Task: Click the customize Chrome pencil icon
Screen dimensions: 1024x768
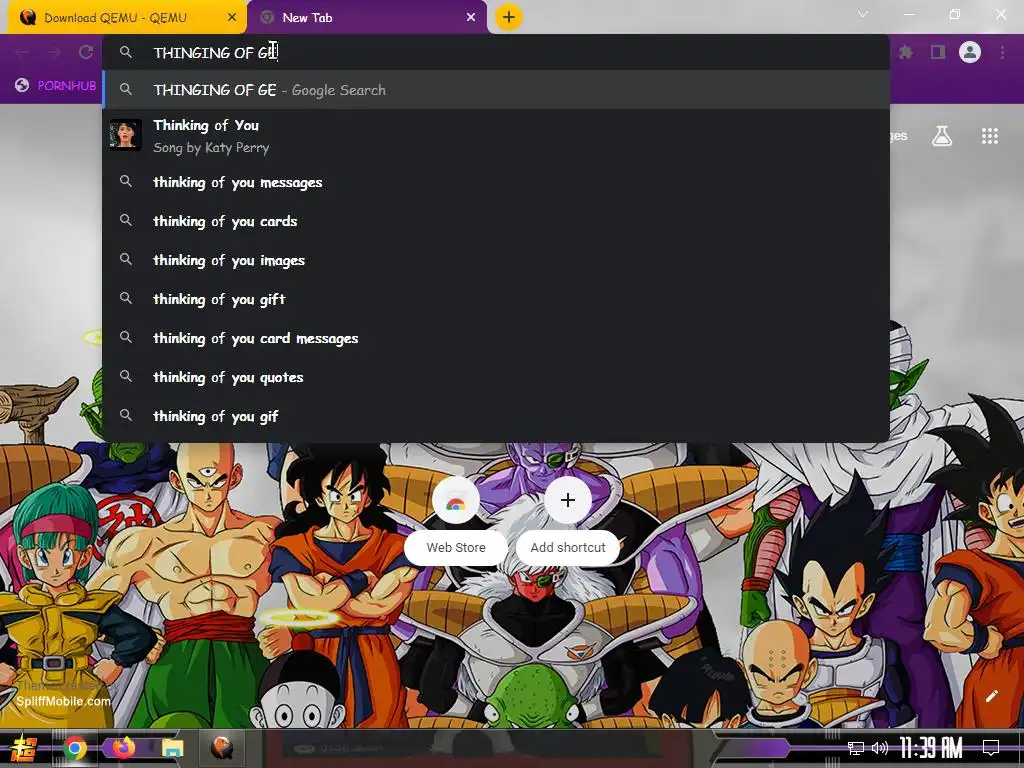Action: coord(991,696)
